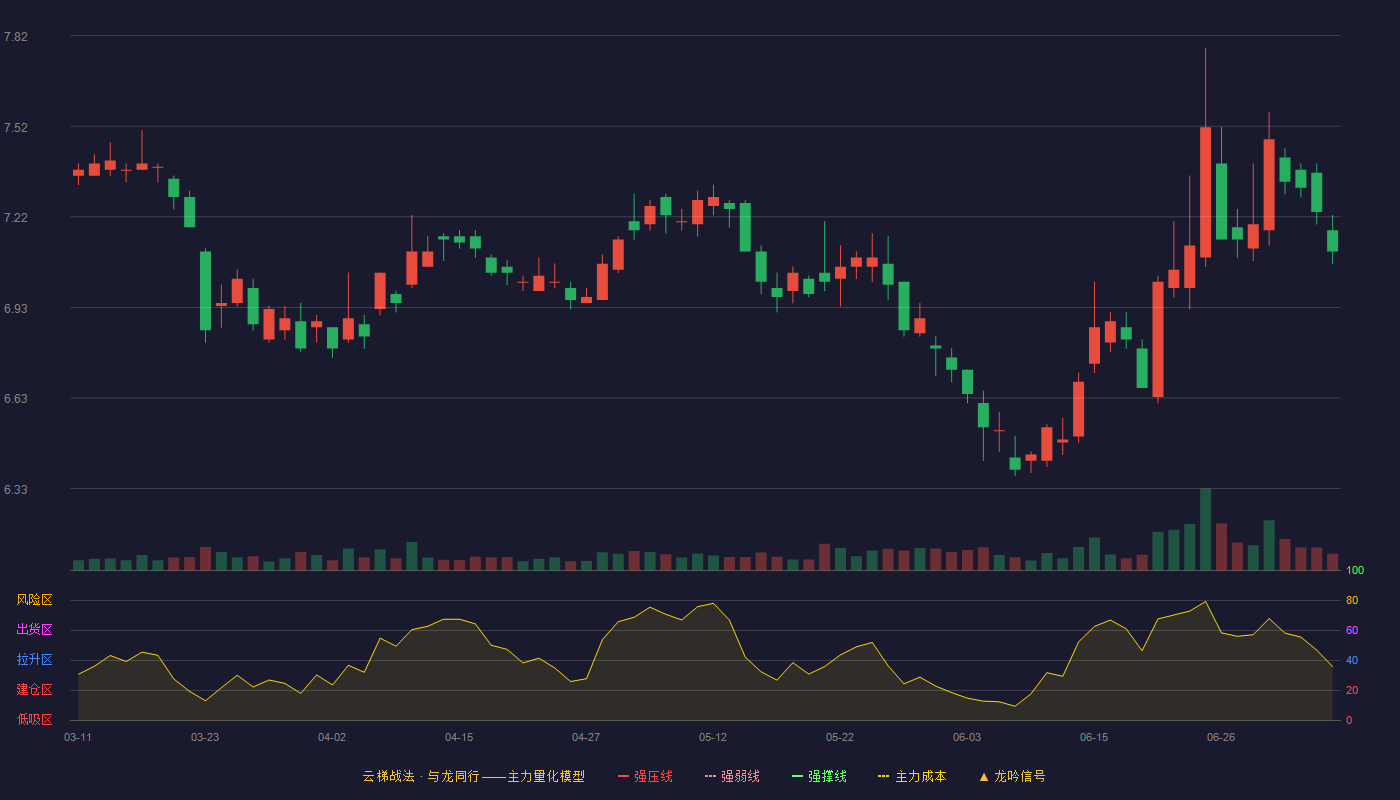
Task: Click the 6.33 price axis label
Action: [x=16, y=490]
